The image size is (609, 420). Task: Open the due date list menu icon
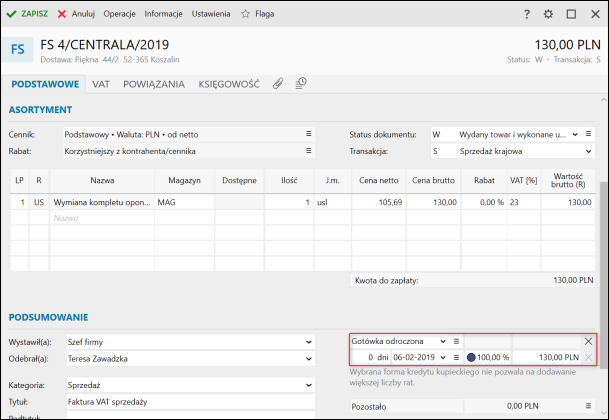[456, 357]
